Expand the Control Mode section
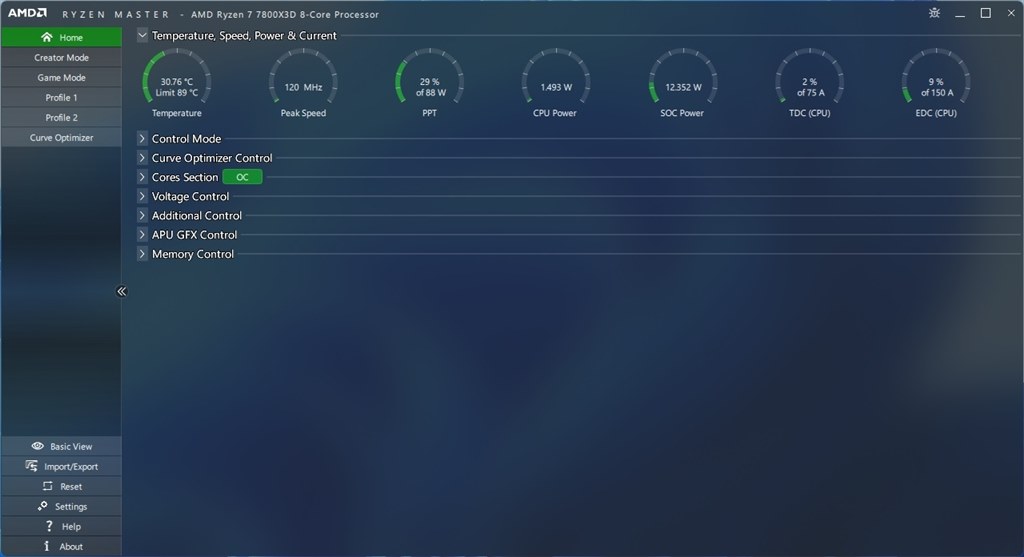The height and width of the screenshot is (557, 1024). 142,138
